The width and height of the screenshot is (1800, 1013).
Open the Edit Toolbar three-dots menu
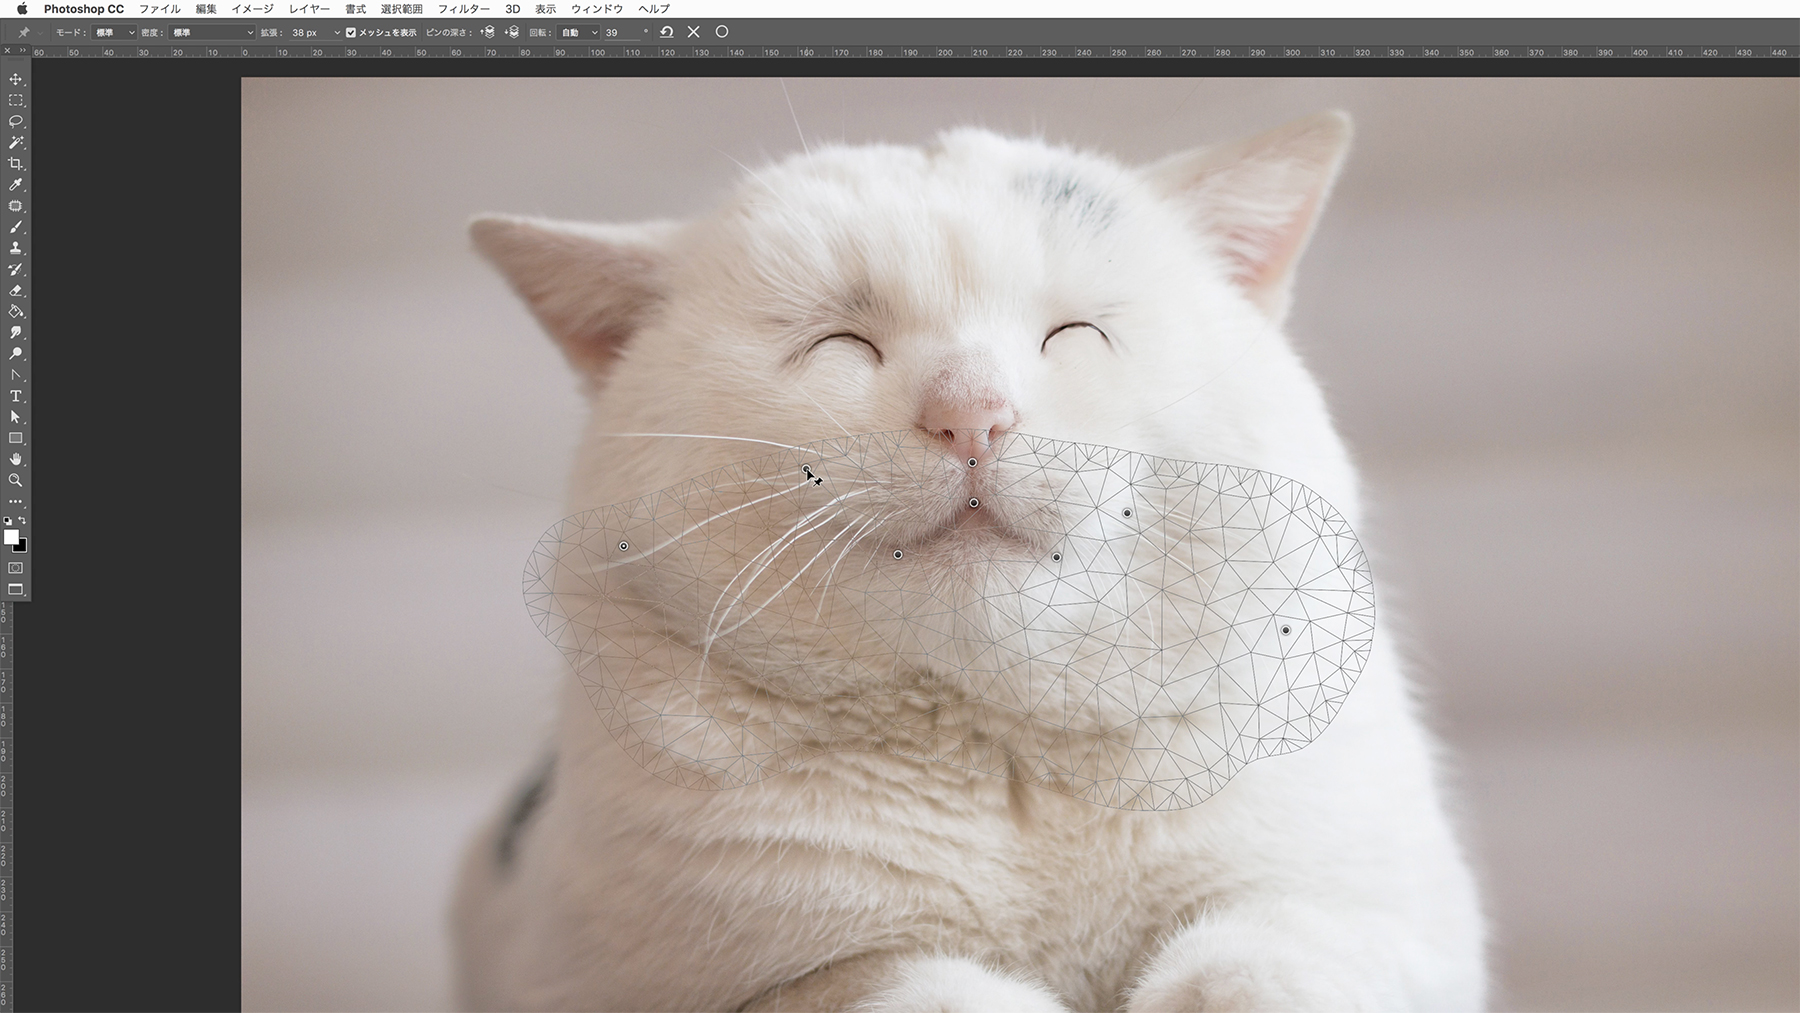pyautogui.click(x=16, y=502)
